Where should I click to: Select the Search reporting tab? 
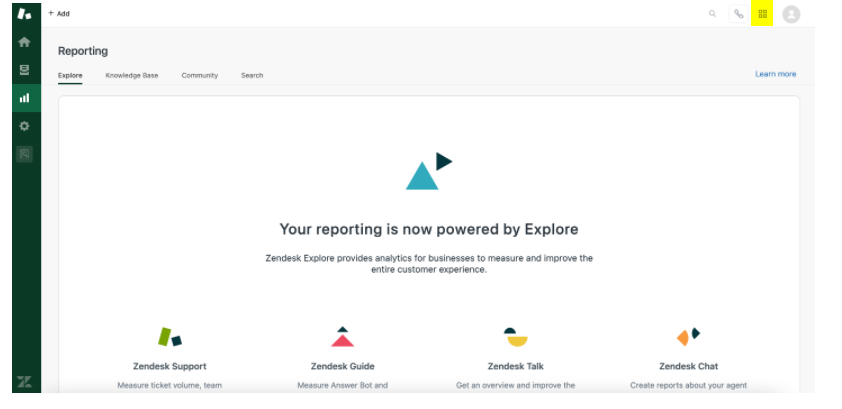[252, 75]
